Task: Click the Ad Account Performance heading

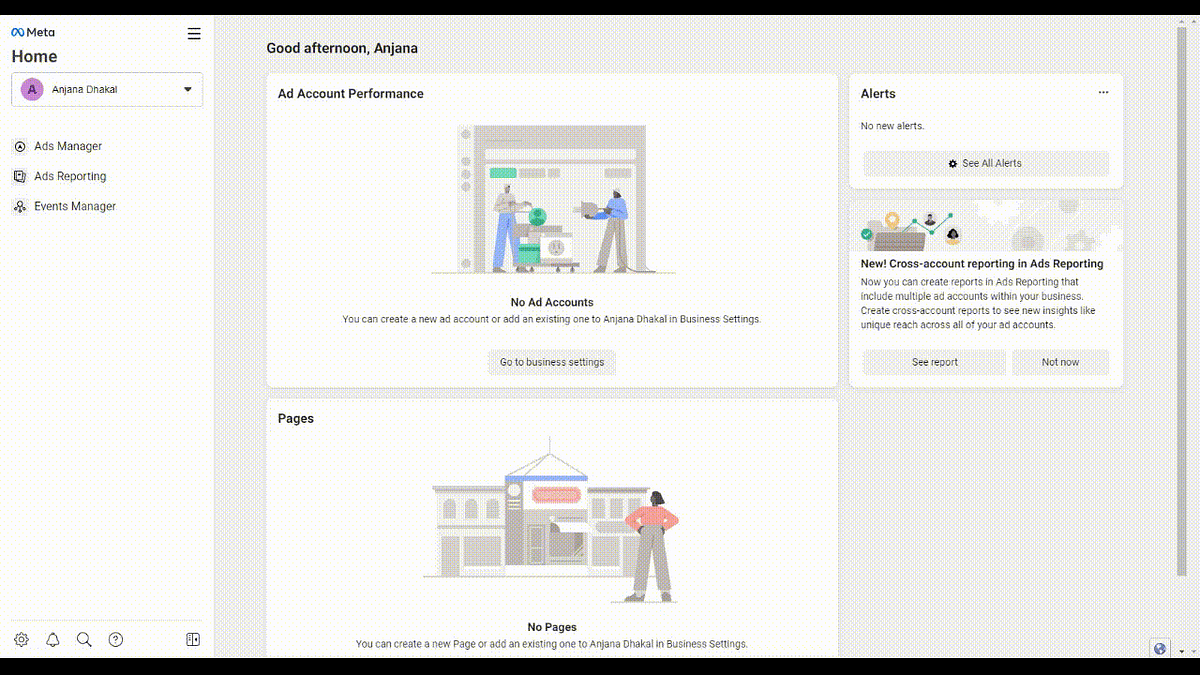Action: click(x=351, y=94)
